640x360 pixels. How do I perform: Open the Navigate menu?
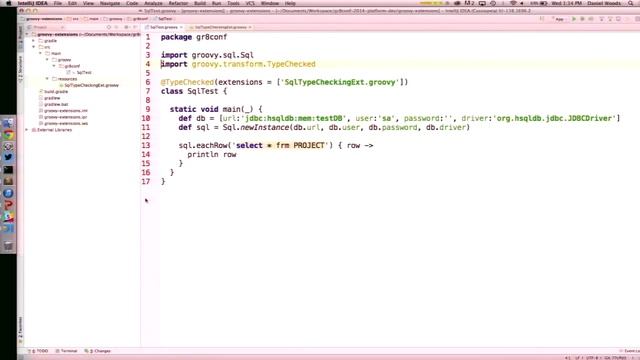[110, 3]
